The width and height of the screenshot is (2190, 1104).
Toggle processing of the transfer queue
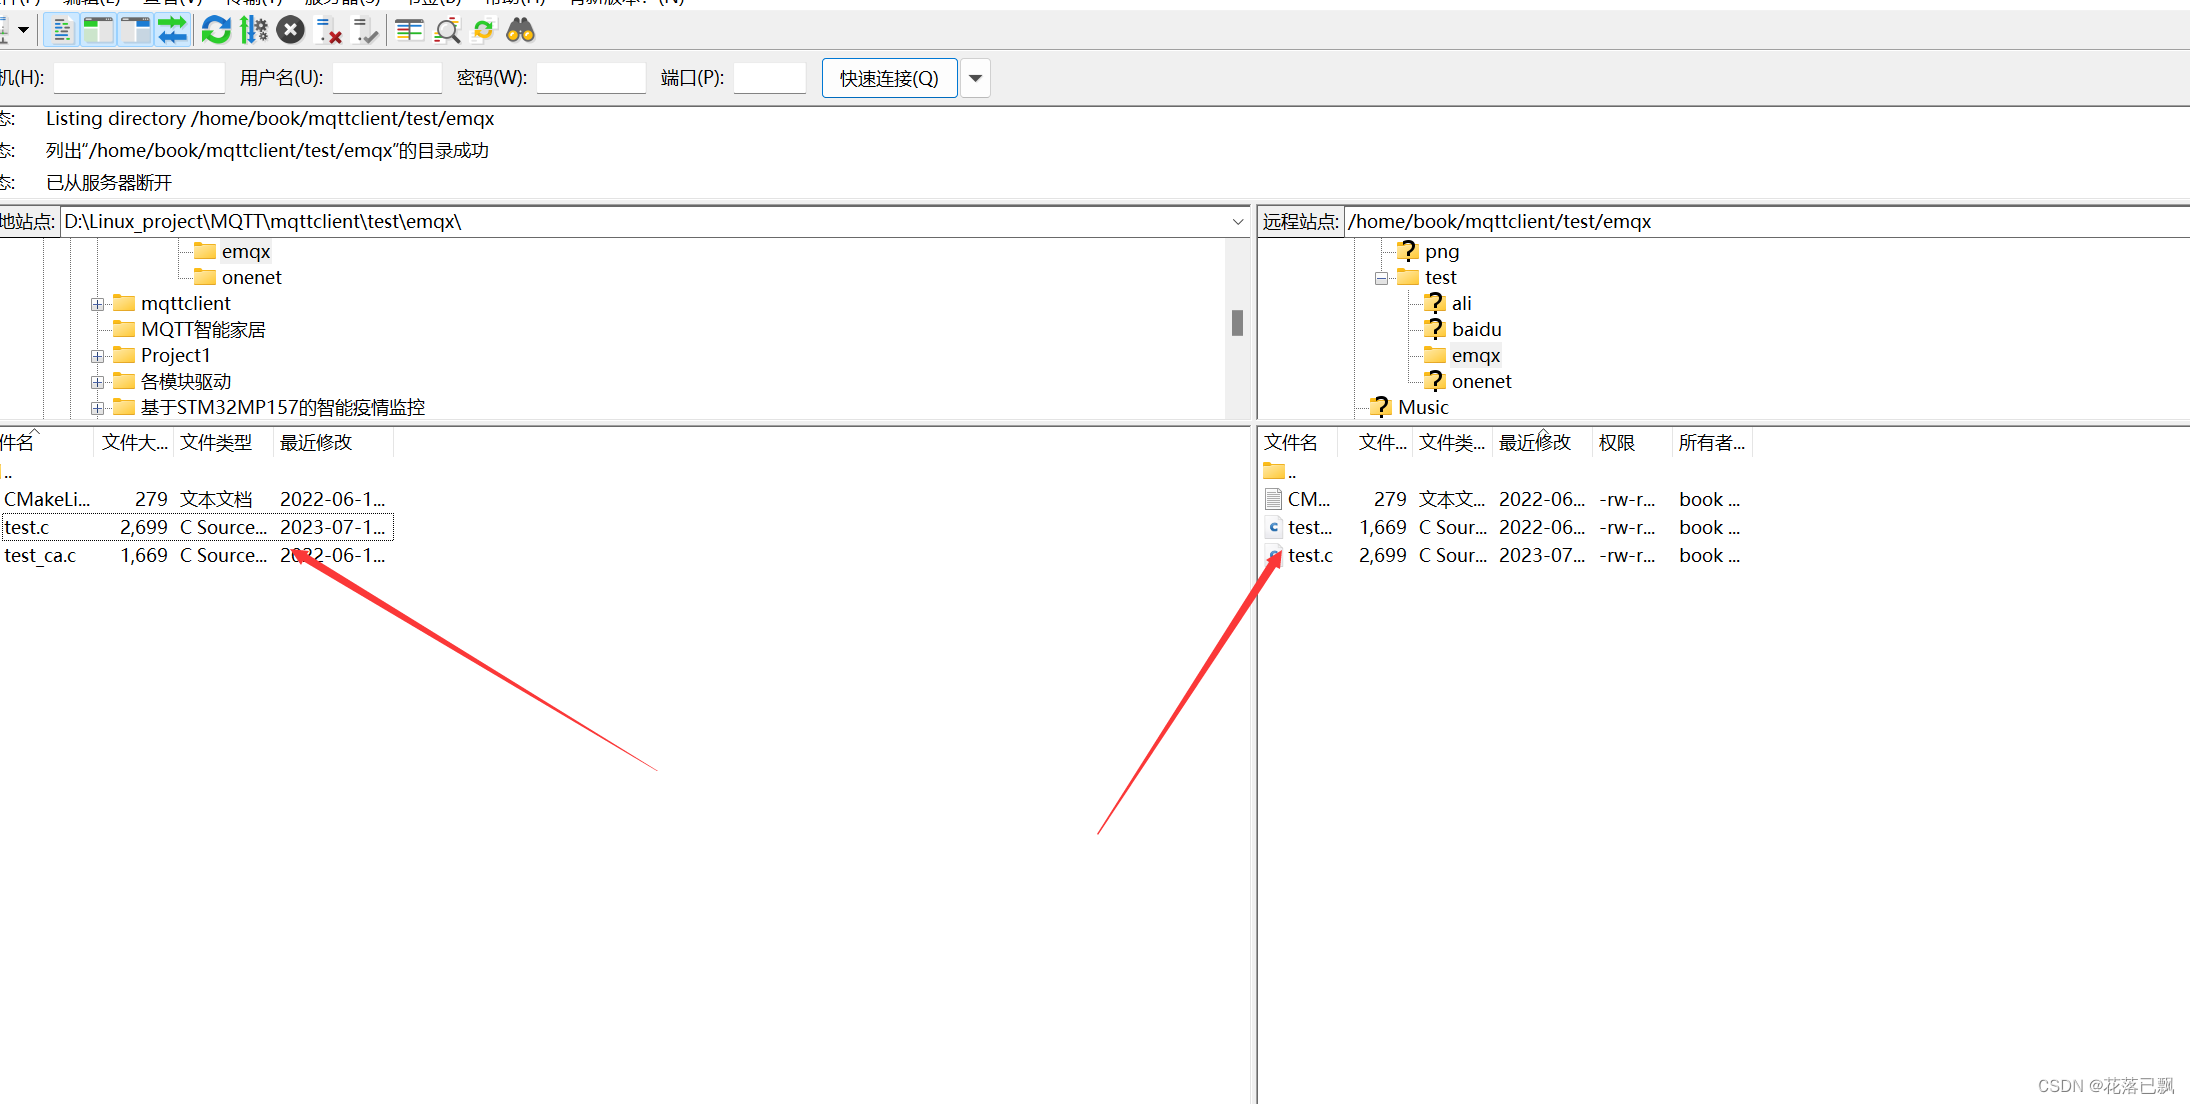click(253, 31)
